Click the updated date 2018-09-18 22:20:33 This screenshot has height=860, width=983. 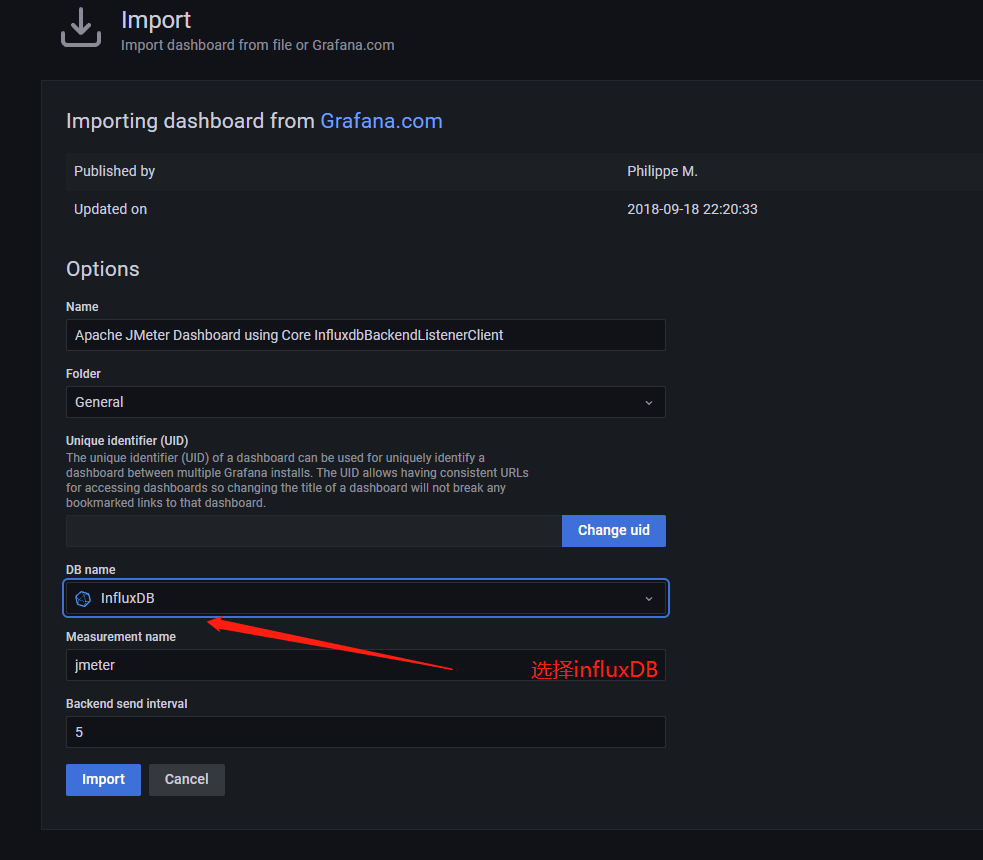pos(692,209)
